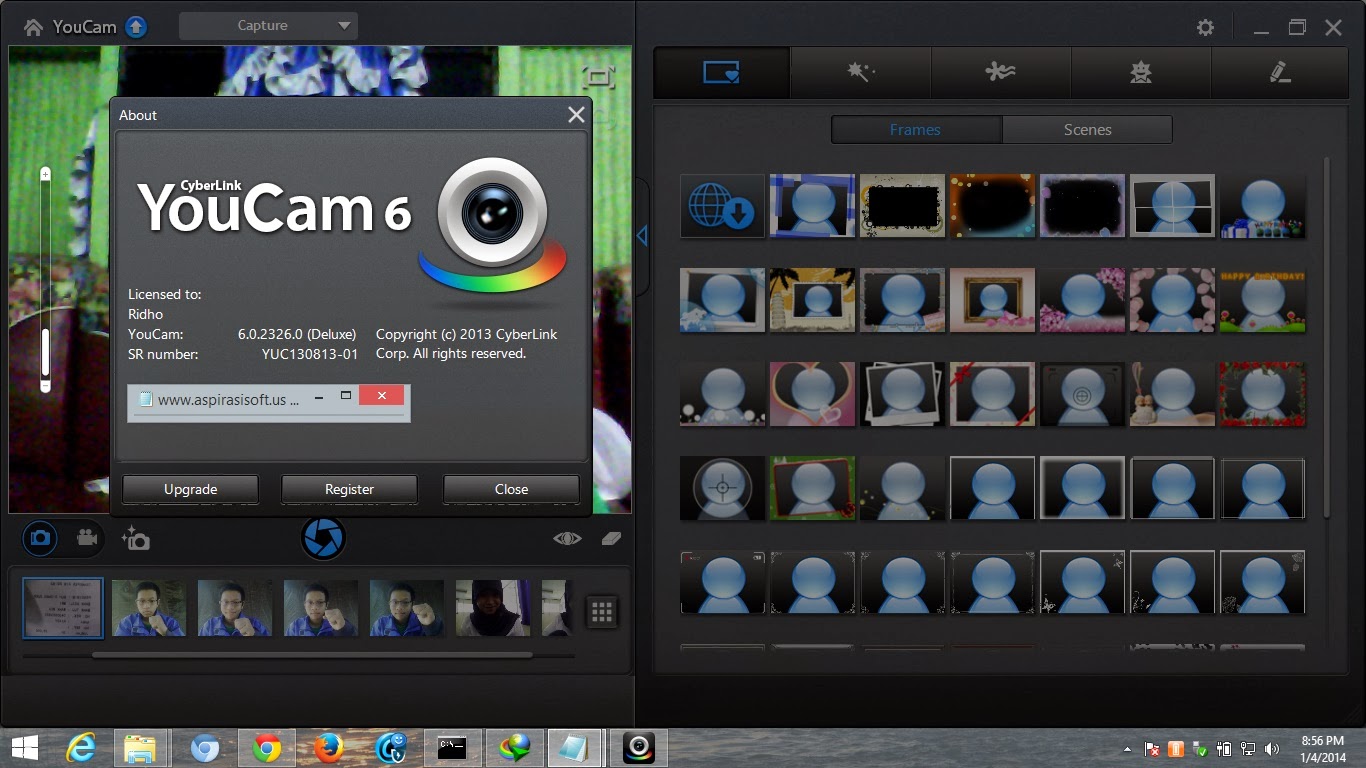1366x768 pixels.
Task: Click download more frames globe thumbnail
Action: [722, 207]
